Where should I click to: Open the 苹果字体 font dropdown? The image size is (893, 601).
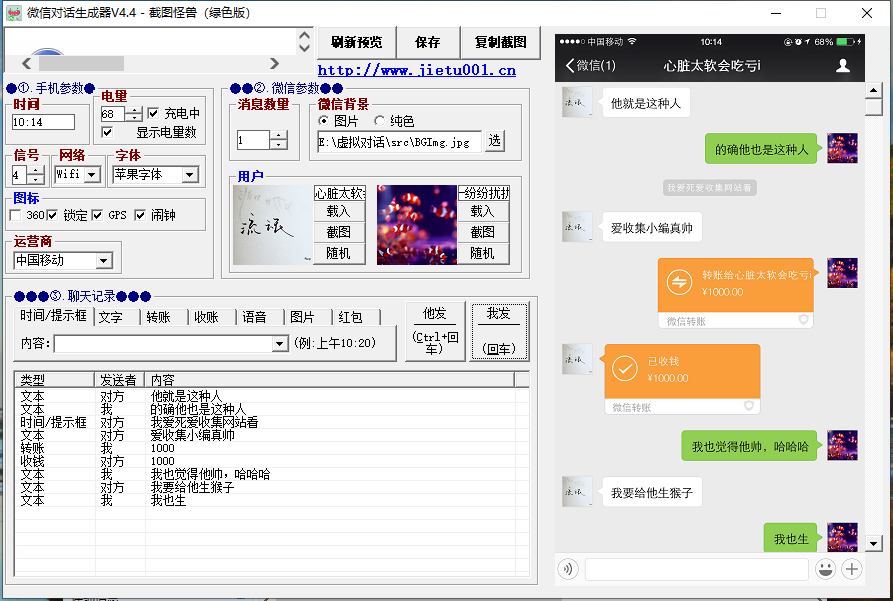(190, 174)
